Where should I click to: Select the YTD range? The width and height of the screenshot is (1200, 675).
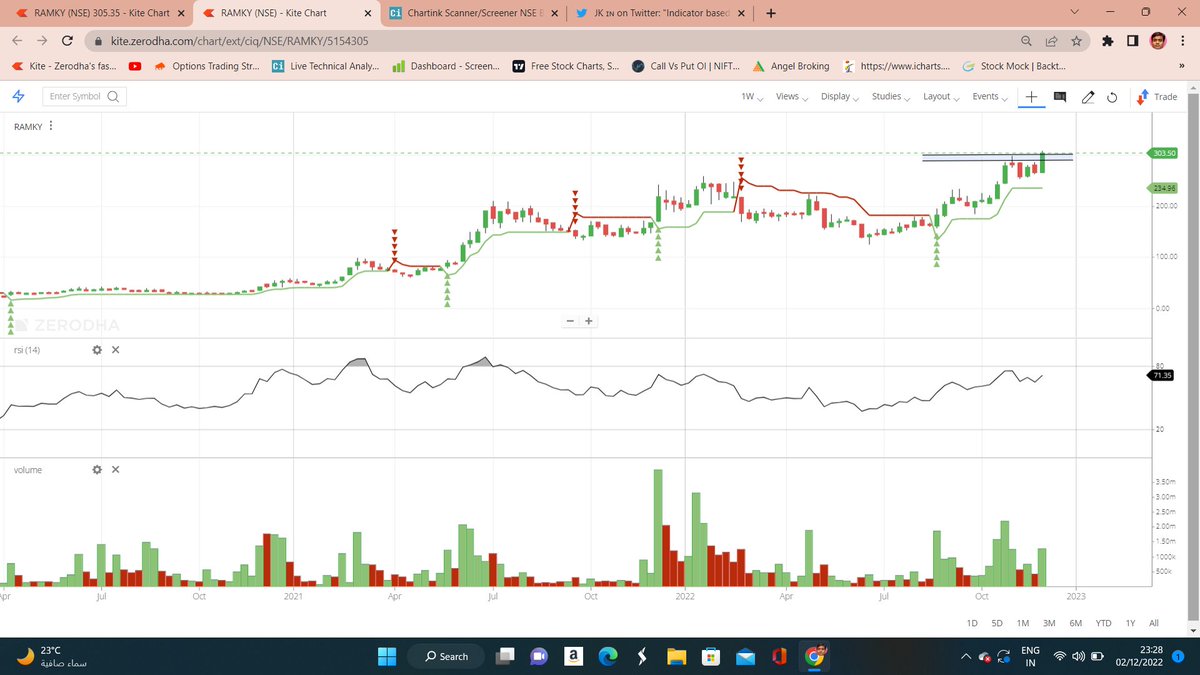pyautogui.click(x=1103, y=623)
